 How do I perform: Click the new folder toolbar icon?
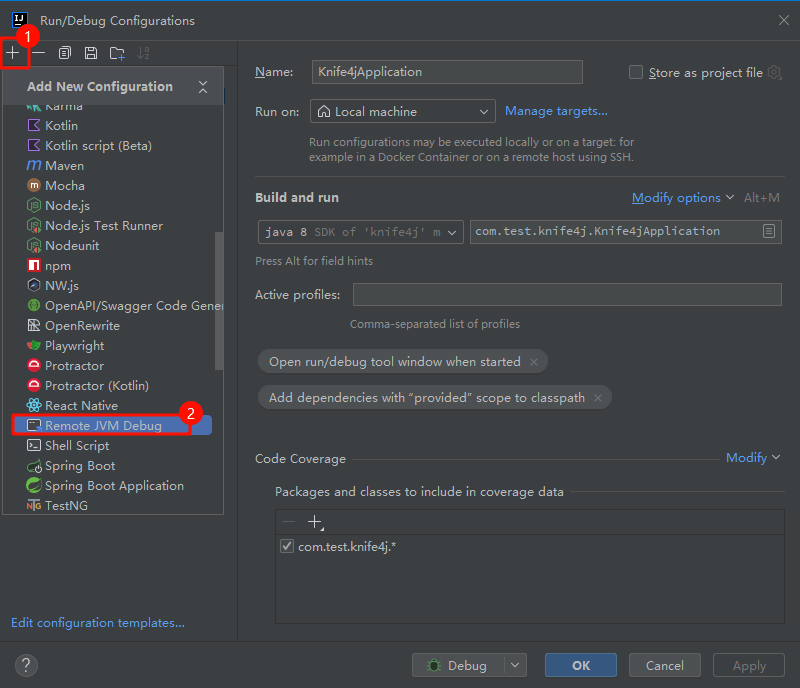pos(118,53)
